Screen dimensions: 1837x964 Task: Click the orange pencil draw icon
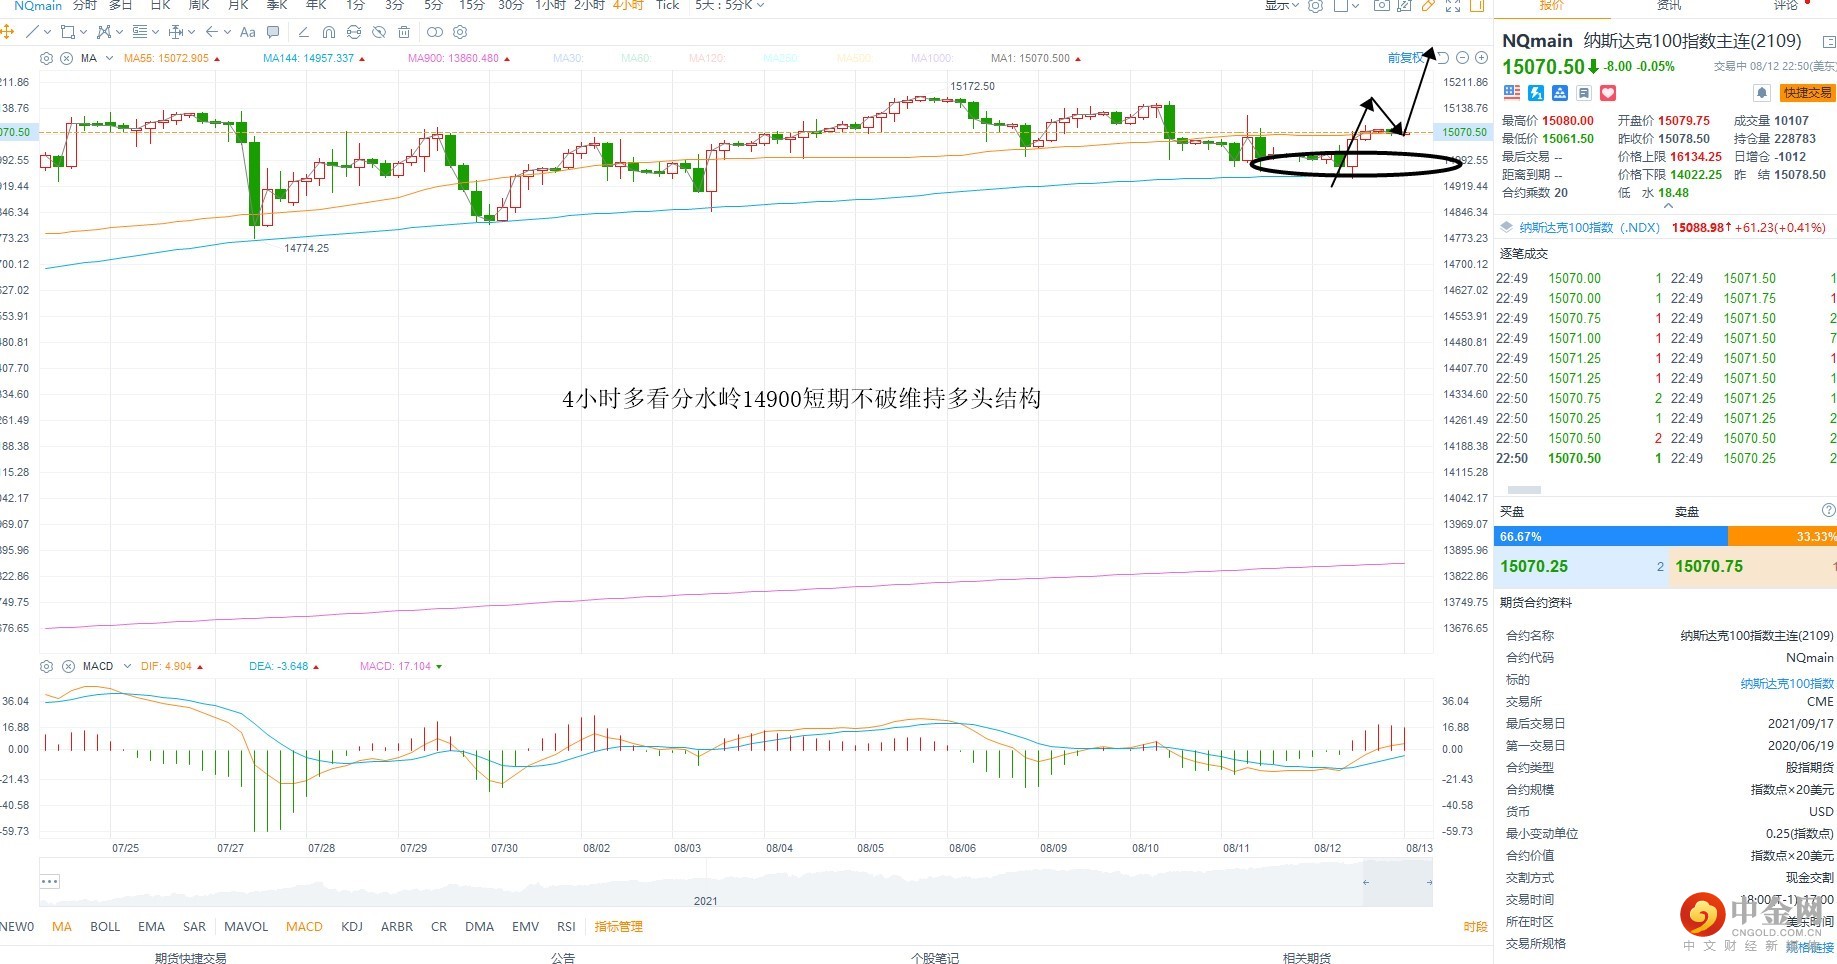point(1428,6)
